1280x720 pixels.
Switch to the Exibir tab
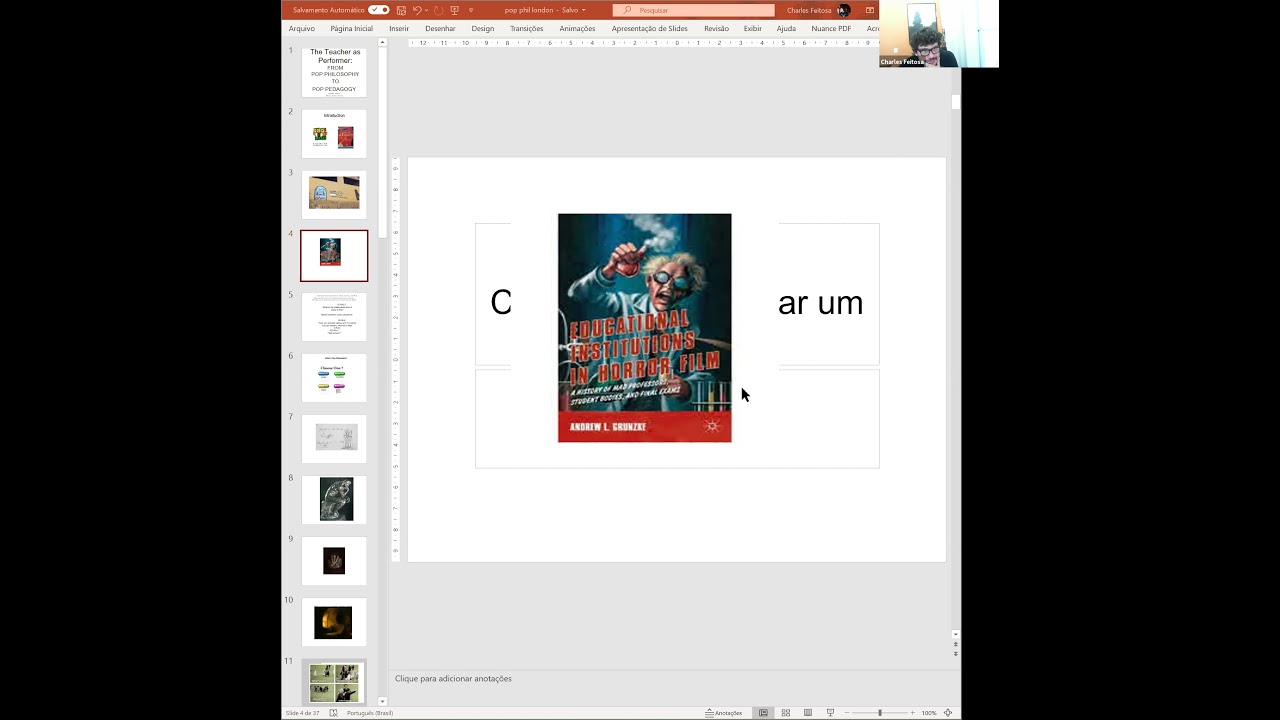tap(753, 28)
